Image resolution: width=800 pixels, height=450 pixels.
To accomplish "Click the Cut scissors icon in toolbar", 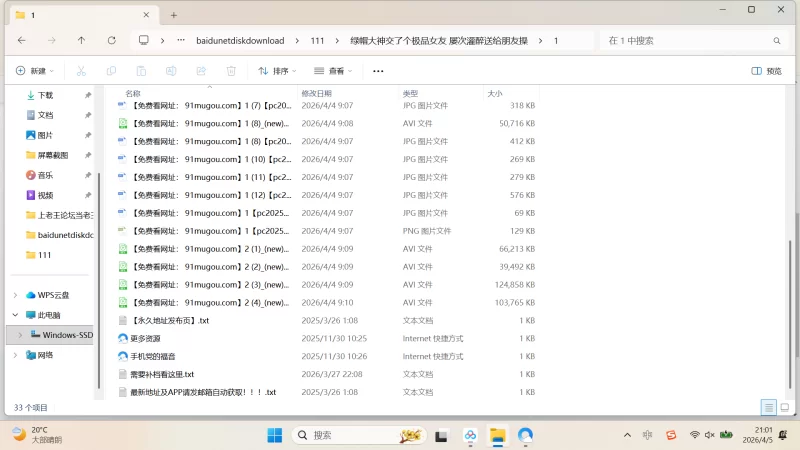I will pos(82,71).
